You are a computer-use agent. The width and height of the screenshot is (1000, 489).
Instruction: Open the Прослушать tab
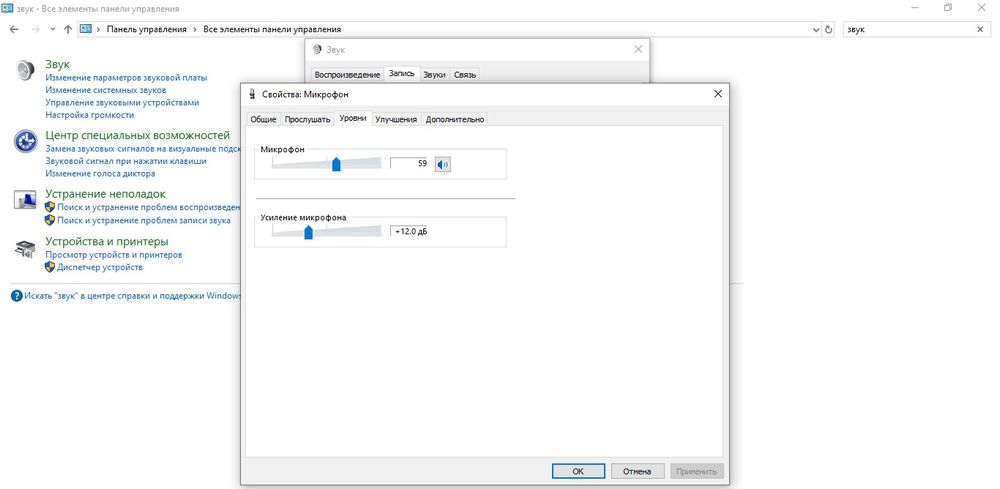click(x=307, y=119)
